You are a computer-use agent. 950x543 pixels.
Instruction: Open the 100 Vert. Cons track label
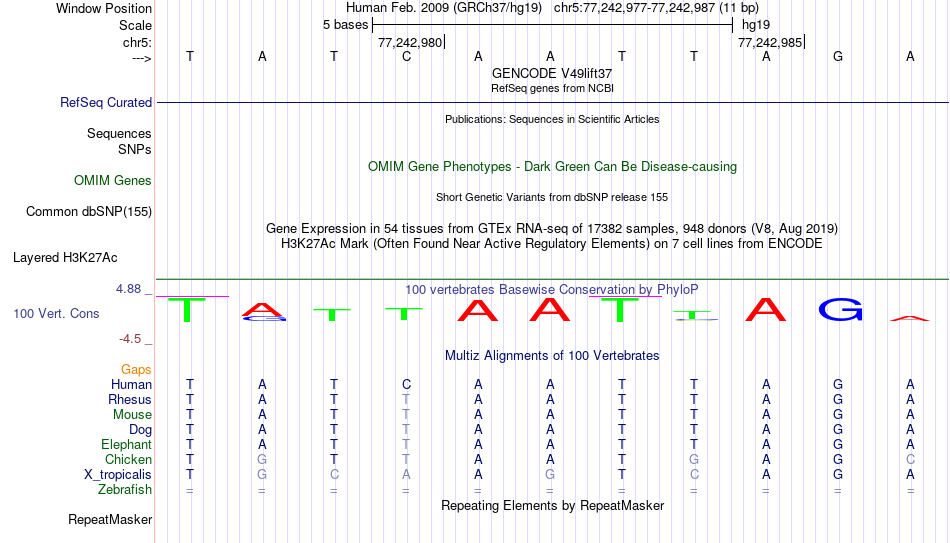coord(56,313)
